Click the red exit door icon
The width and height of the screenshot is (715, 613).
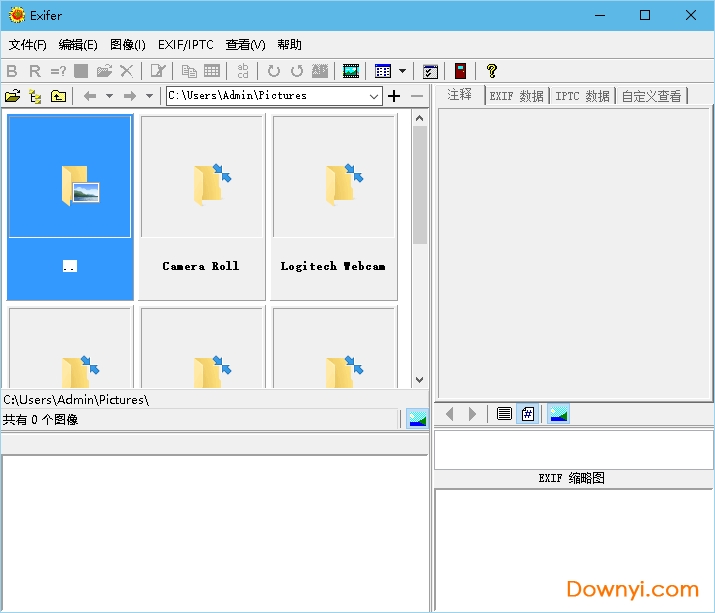[x=460, y=71]
